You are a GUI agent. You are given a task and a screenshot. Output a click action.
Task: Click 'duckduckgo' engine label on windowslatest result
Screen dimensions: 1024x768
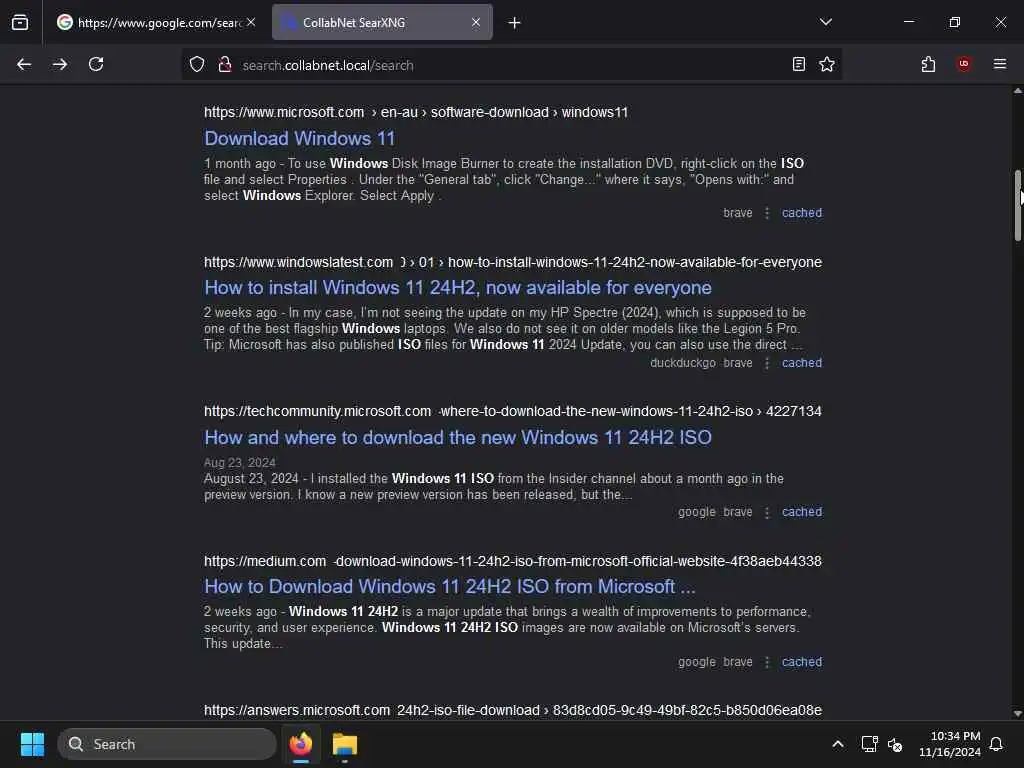(x=682, y=363)
